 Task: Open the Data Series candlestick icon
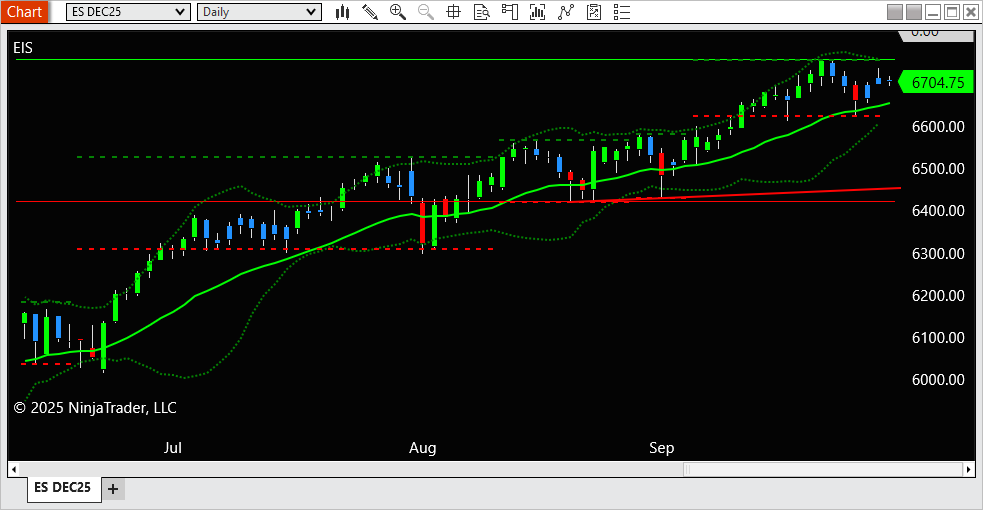point(342,12)
